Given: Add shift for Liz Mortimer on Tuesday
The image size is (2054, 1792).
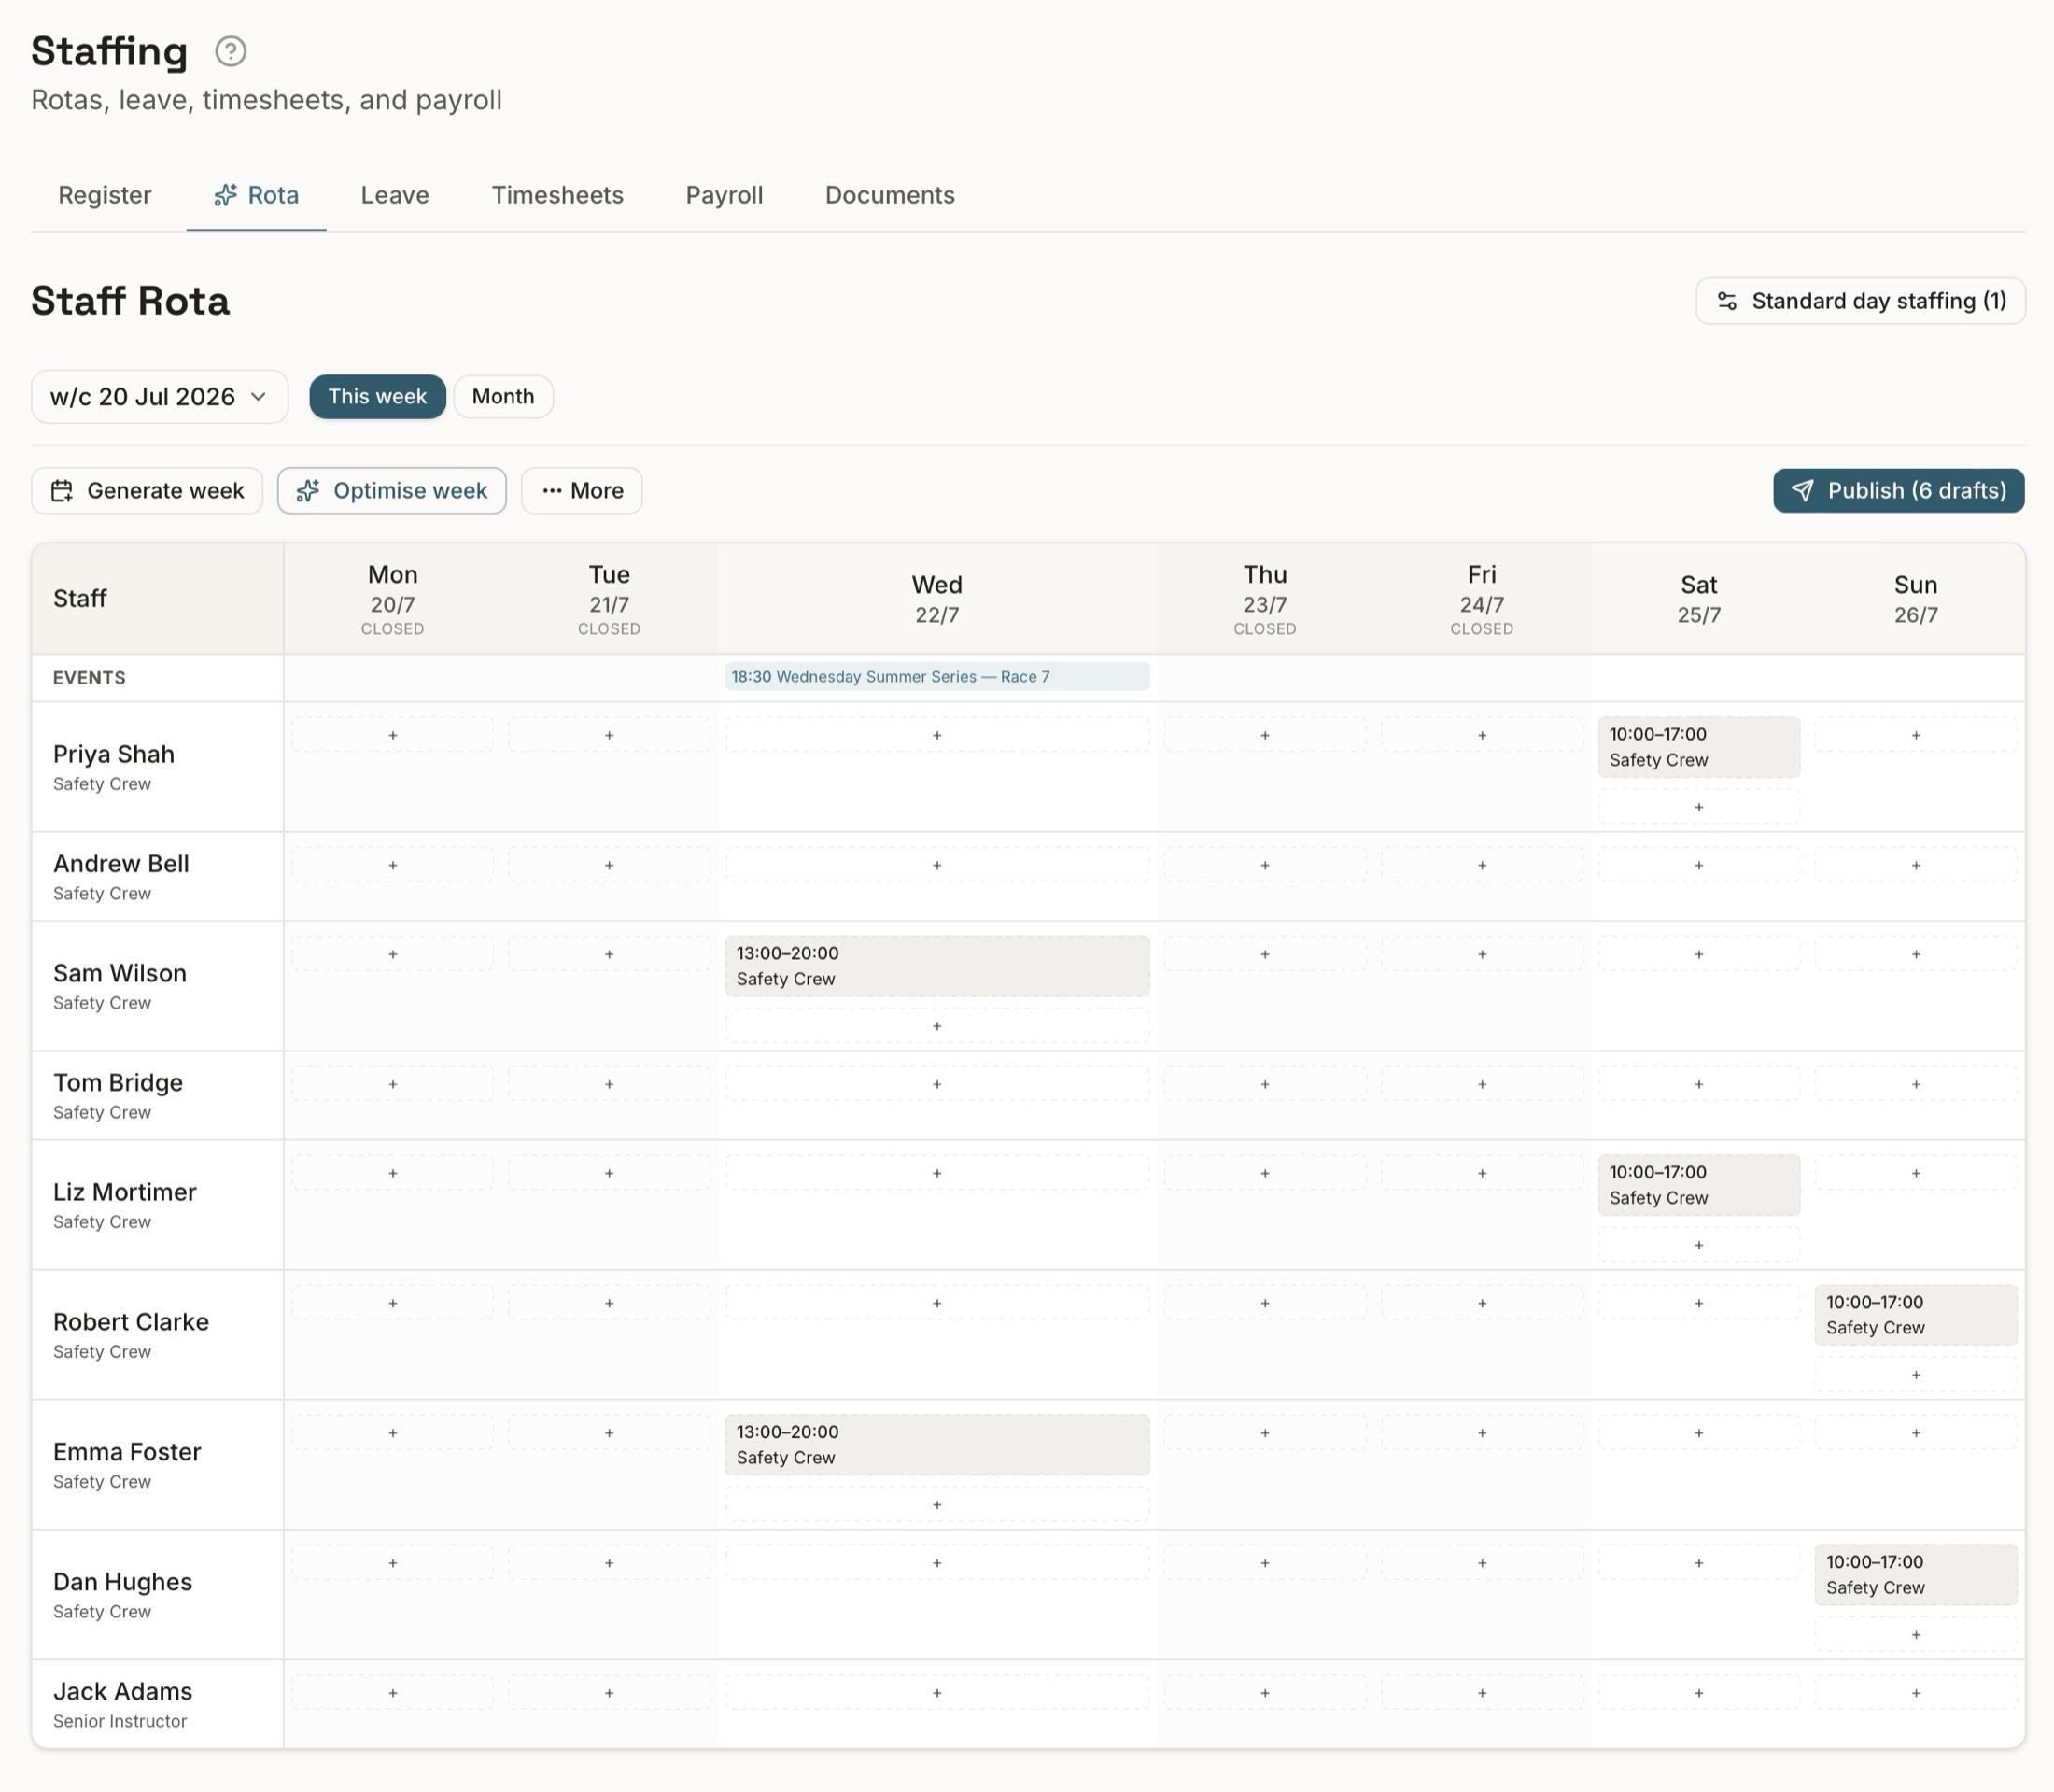Looking at the screenshot, I should coord(609,1173).
